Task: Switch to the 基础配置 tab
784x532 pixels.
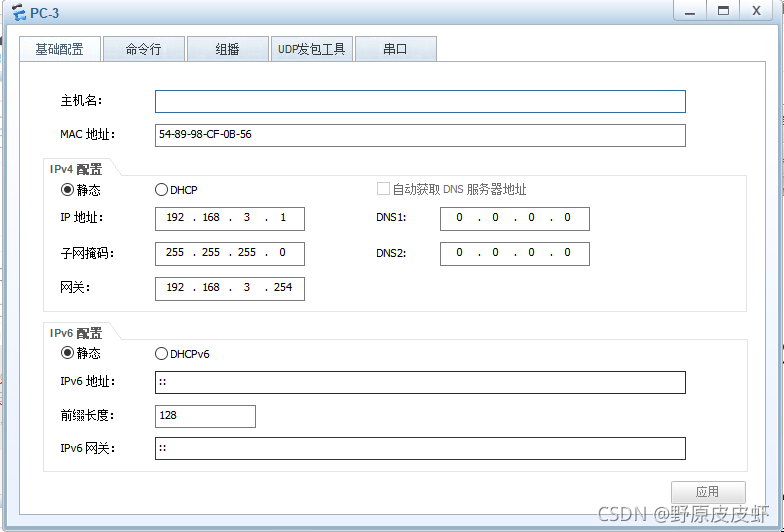Action: [60, 49]
